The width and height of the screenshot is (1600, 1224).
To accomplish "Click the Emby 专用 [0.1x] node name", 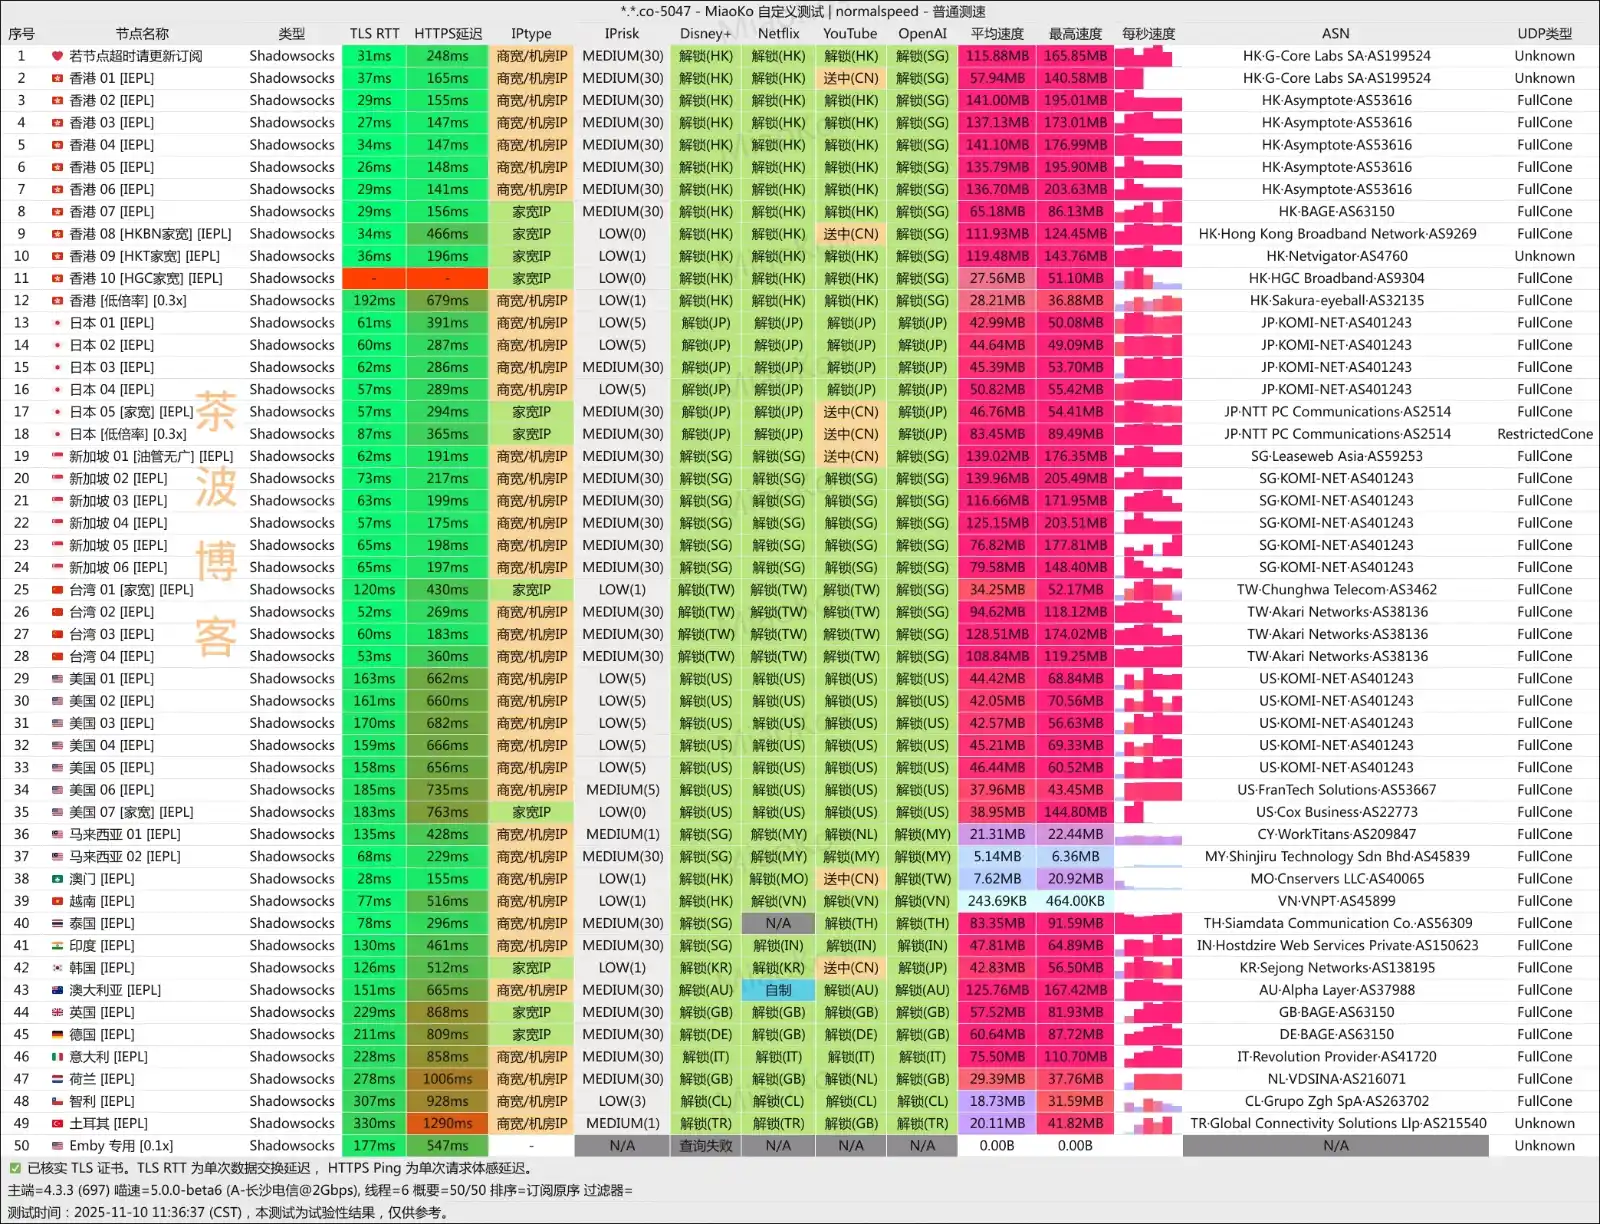I will pyautogui.click(x=120, y=1146).
